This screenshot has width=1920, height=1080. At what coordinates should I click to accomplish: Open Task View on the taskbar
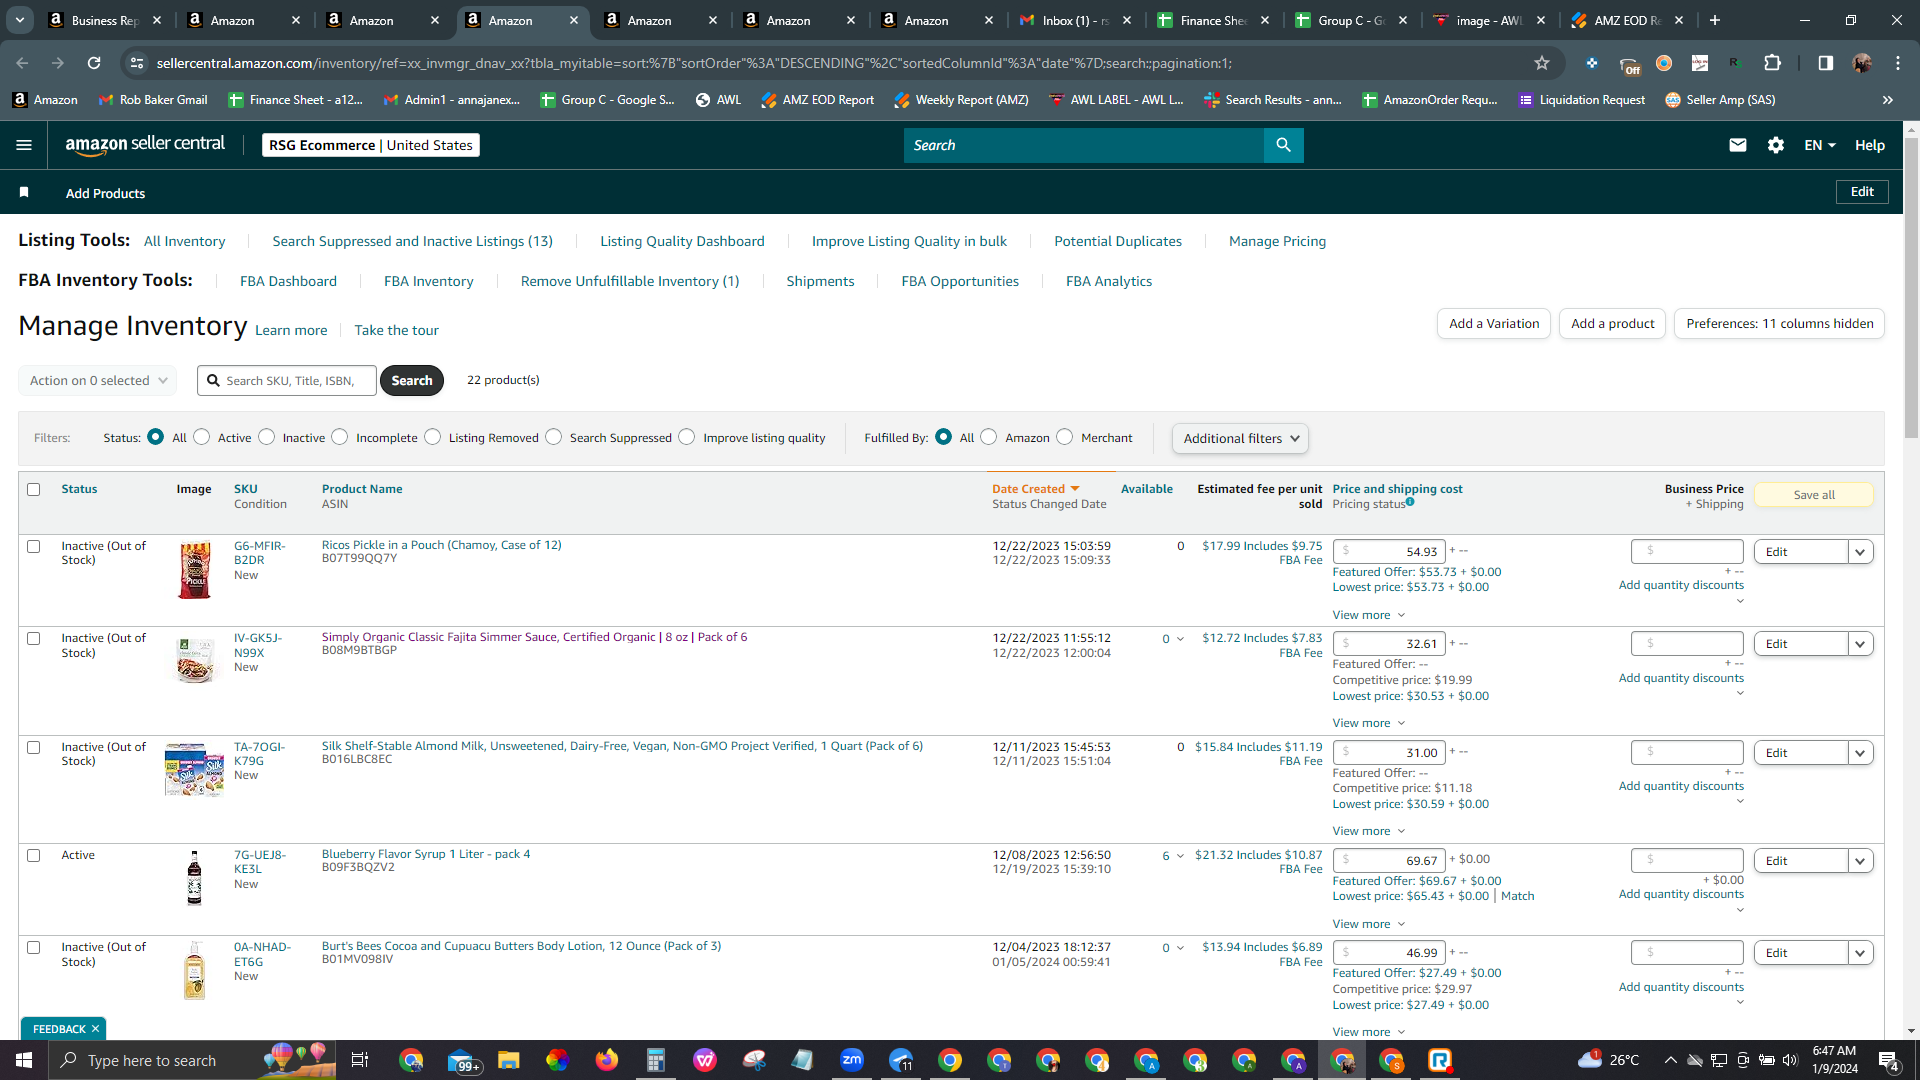(x=360, y=1060)
